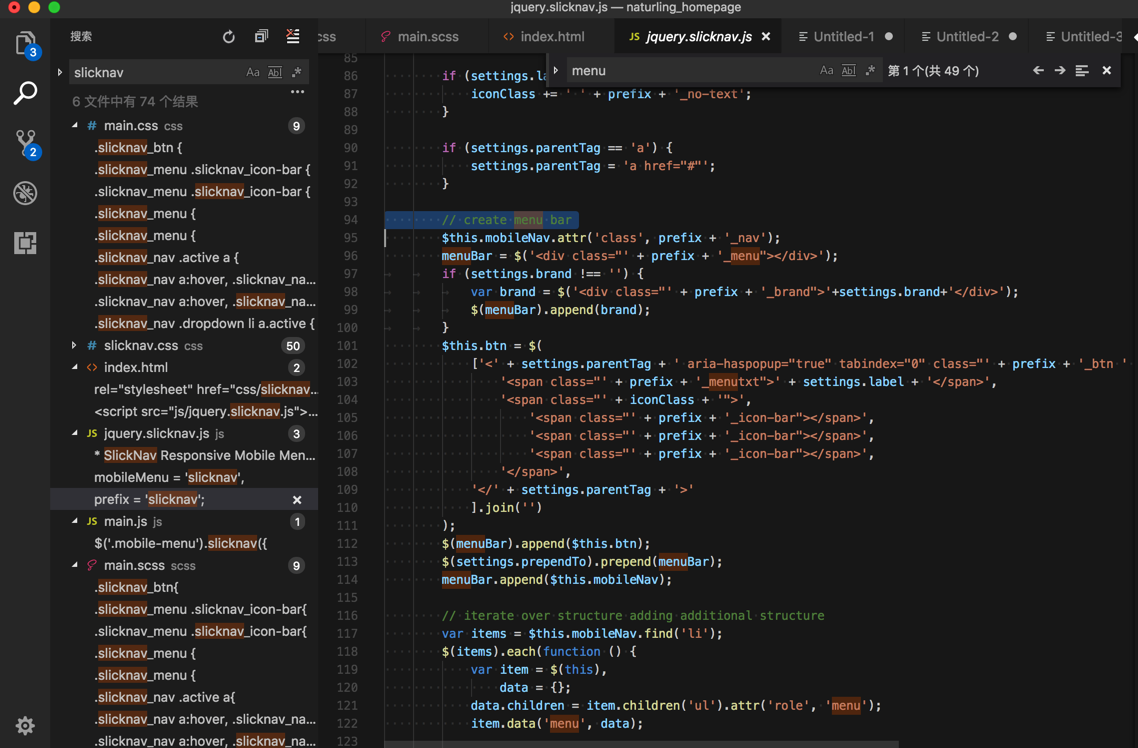Viewport: 1138px width, 748px height.
Task: Open the Source Control view
Action: coord(25,143)
